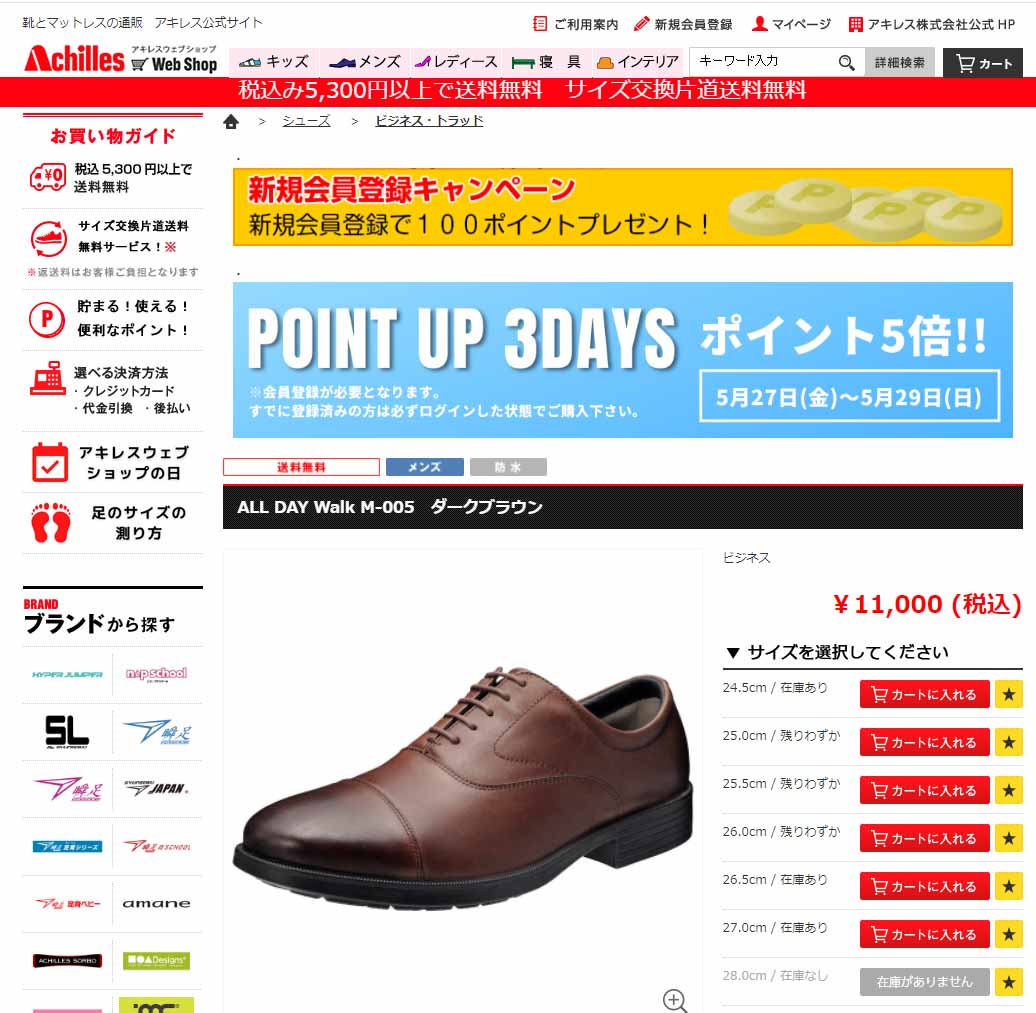Open the マイページ person icon link
This screenshot has height=1013, width=1036.
(x=792, y=24)
